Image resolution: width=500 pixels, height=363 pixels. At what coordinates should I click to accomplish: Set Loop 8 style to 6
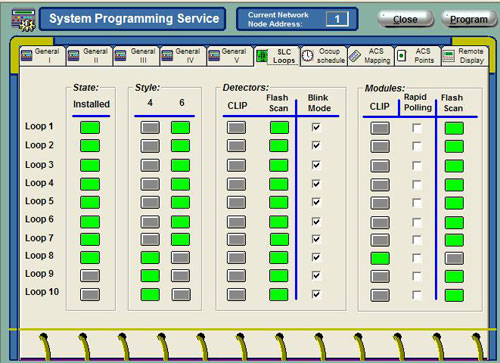tap(181, 257)
